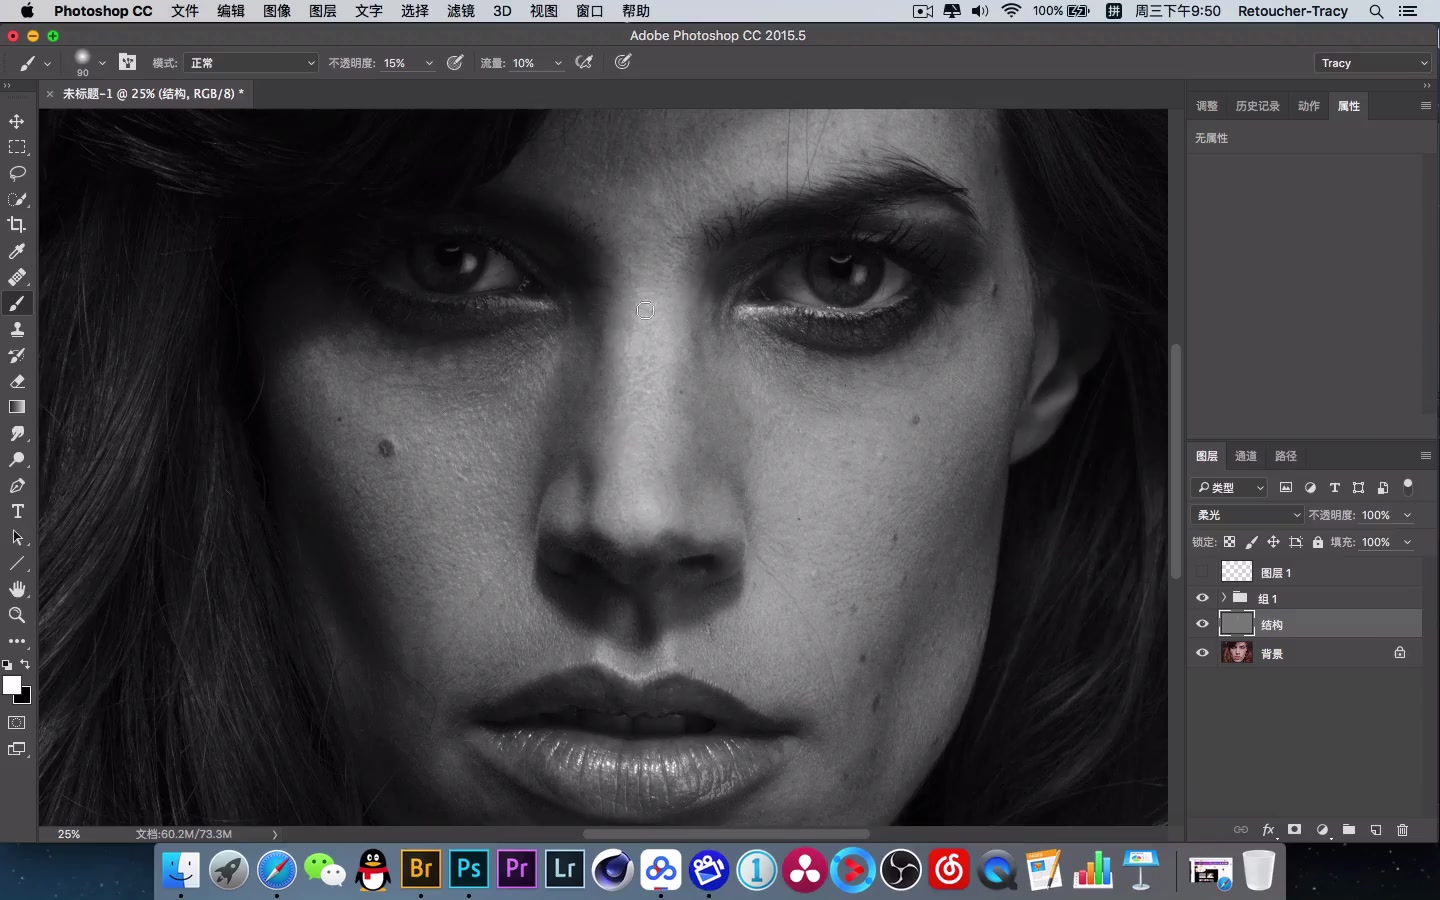The width and height of the screenshot is (1440, 900).
Task: Open layer opacity 100% dropdown
Action: [1407, 515]
